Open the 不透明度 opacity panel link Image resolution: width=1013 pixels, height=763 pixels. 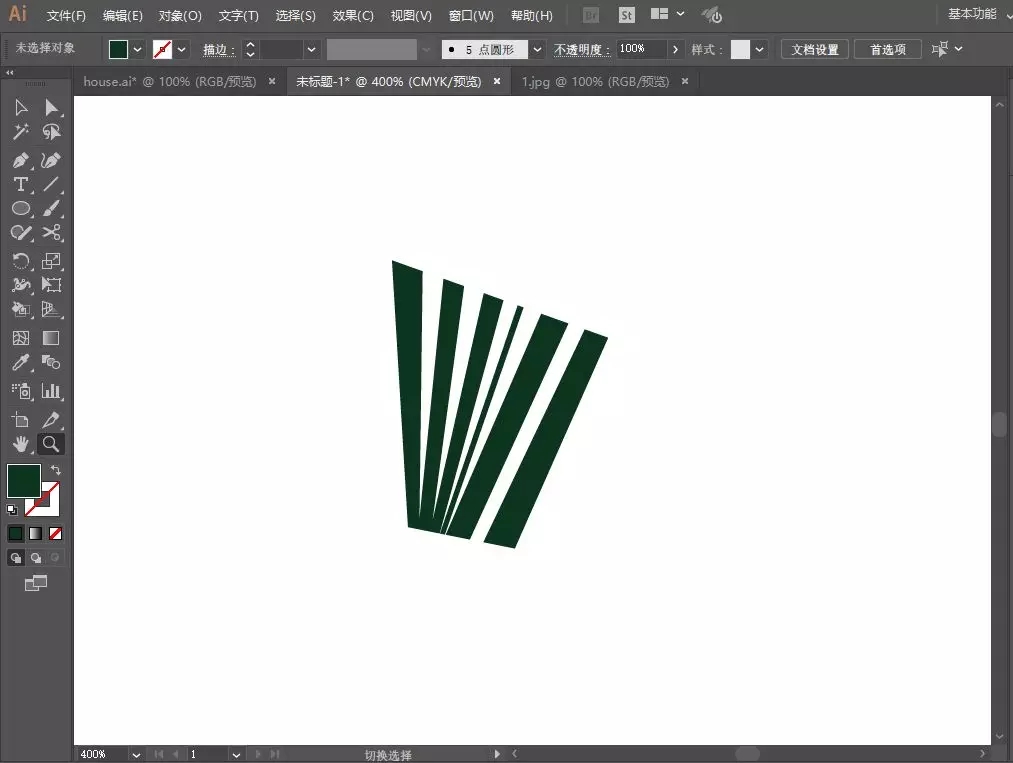pyautogui.click(x=581, y=50)
